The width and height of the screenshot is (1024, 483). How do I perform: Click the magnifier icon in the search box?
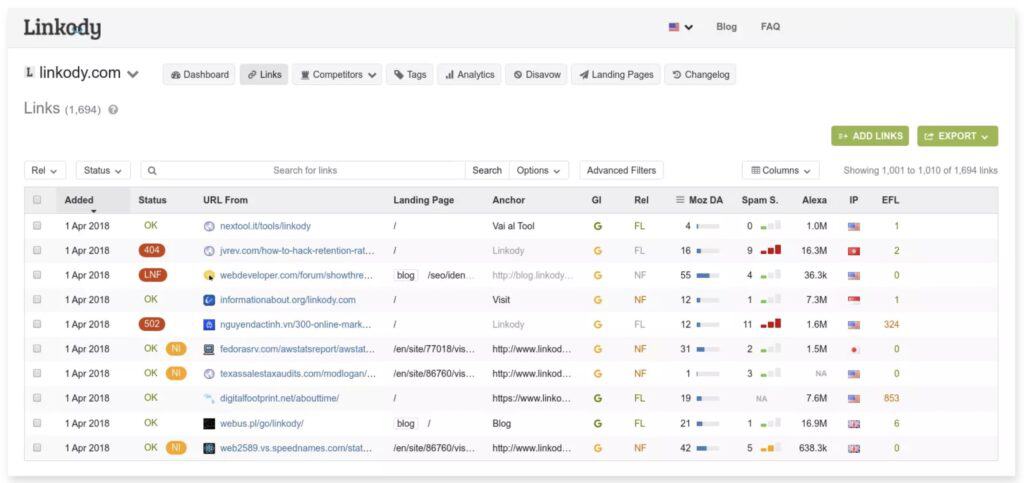tap(152, 171)
